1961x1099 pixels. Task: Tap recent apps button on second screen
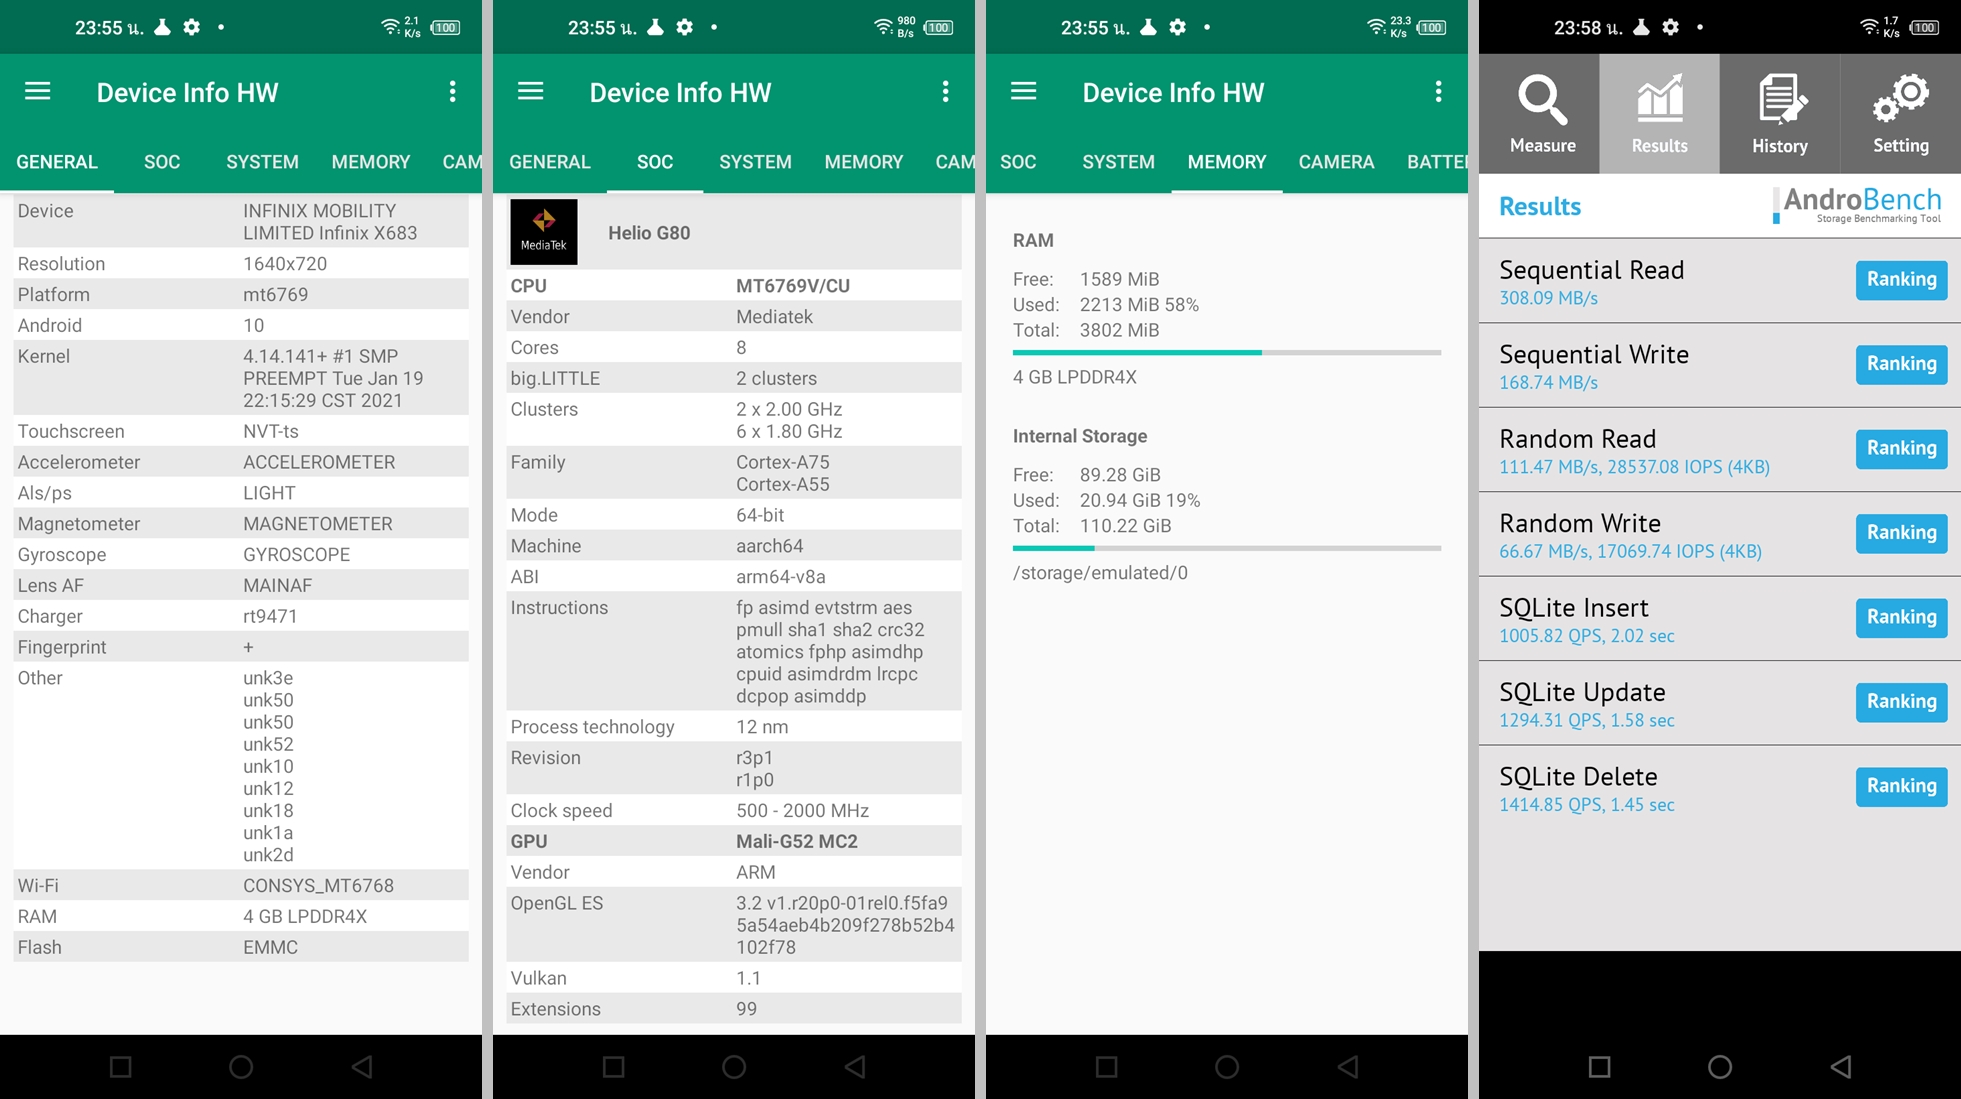pos(614,1067)
